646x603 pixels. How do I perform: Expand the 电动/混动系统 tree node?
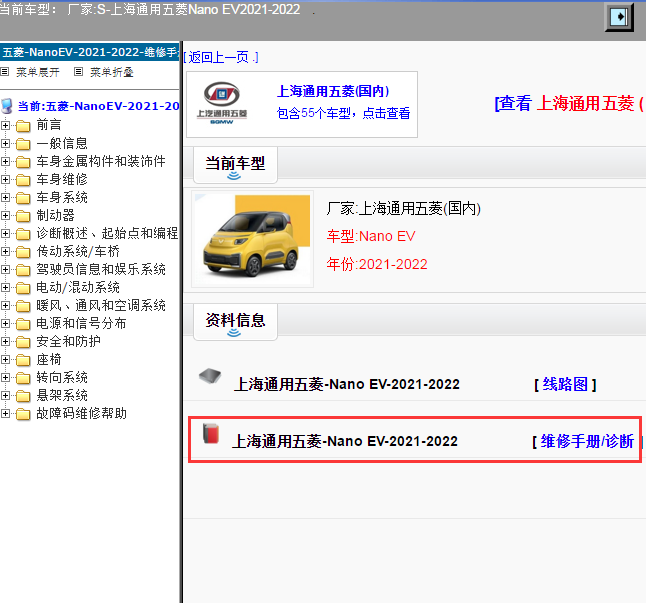tap(5, 287)
